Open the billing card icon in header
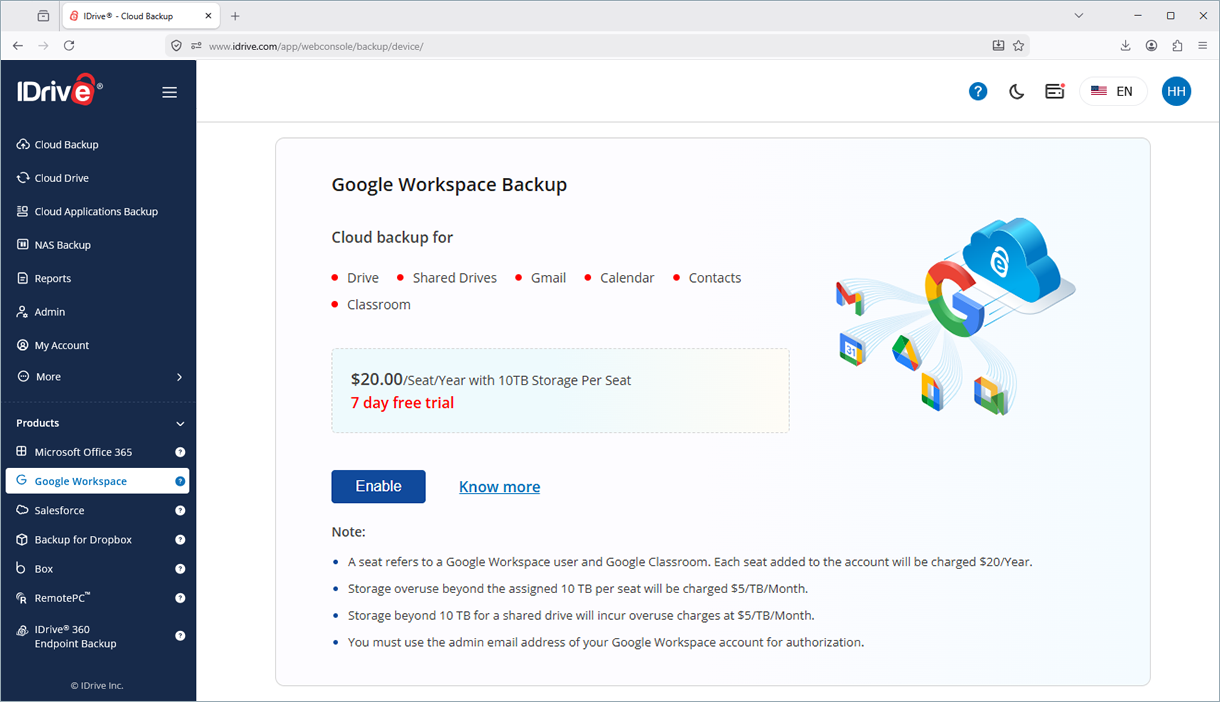The height and width of the screenshot is (702, 1220). pos(1054,91)
